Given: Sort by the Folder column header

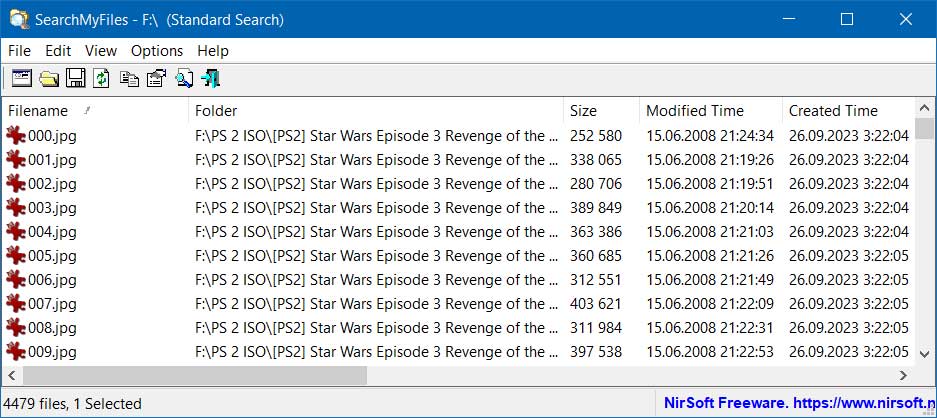Looking at the screenshot, I should 376,111.
